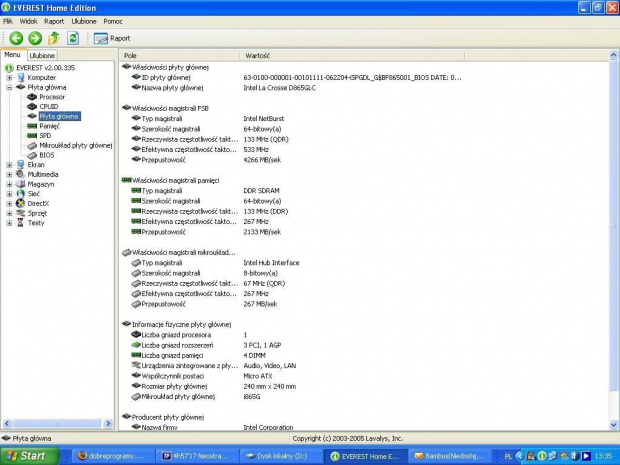Click the Intel Hub Interface value
This screenshot has width=620, height=465.
pyautogui.click(x=271, y=263)
